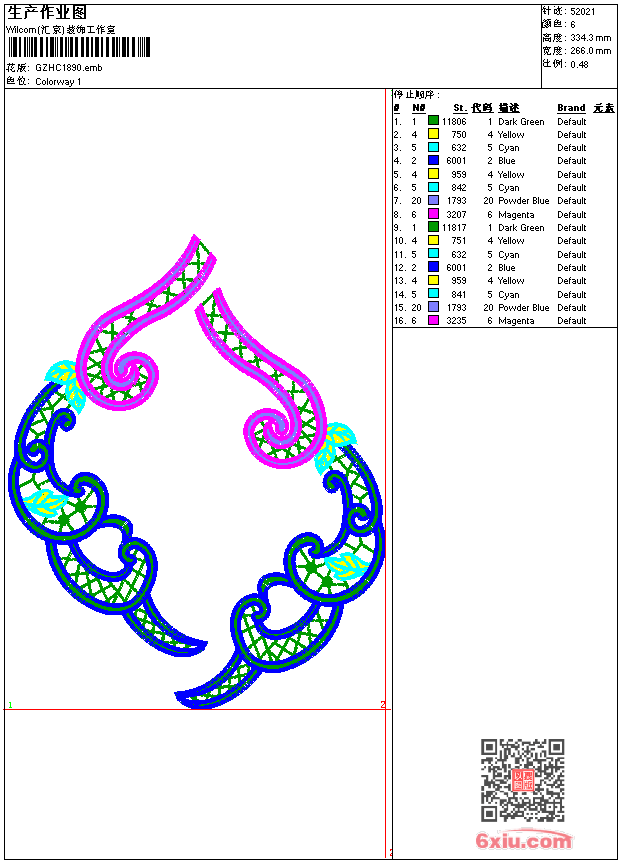Click the dark green swatch in row 1
This screenshot has height=860, width=620.
433,121
